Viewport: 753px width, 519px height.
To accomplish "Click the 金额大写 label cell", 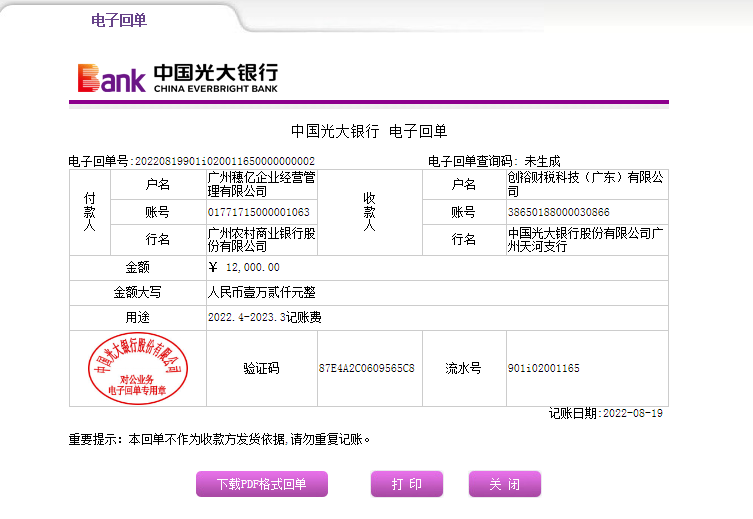I will point(138,292).
